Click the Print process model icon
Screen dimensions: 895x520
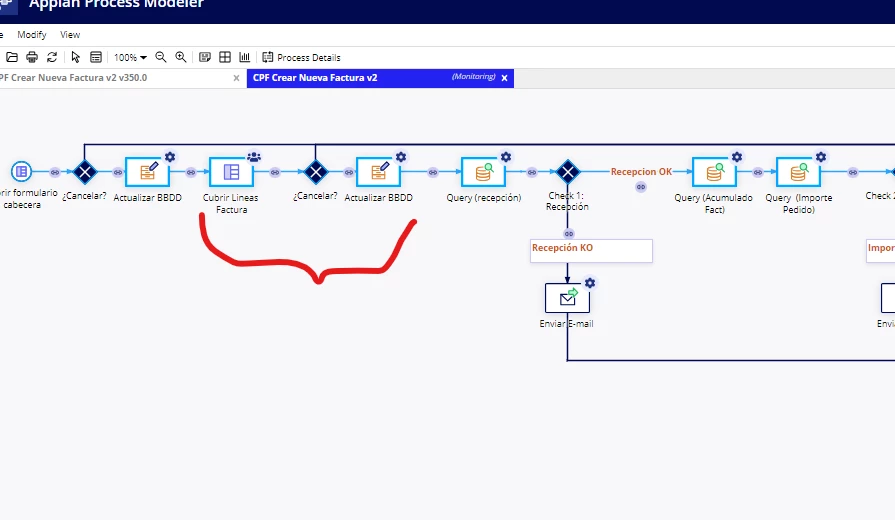pyautogui.click(x=32, y=57)
